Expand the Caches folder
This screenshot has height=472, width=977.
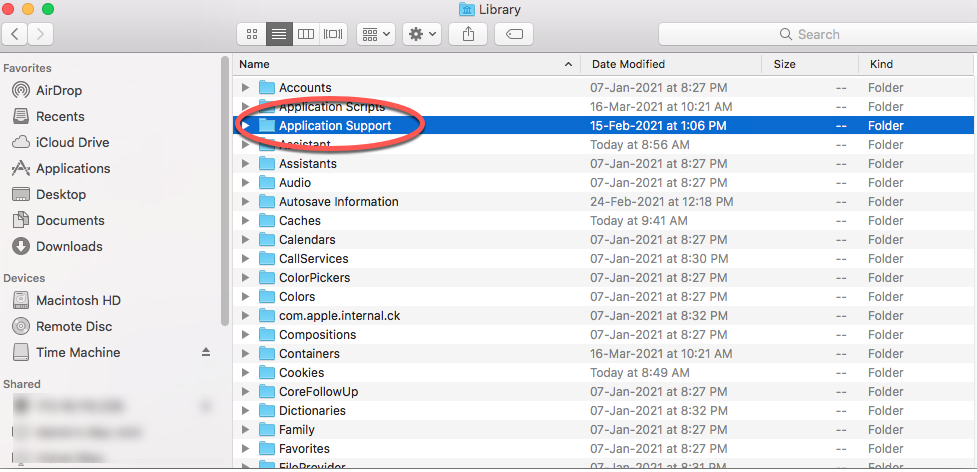coord(245,221)
